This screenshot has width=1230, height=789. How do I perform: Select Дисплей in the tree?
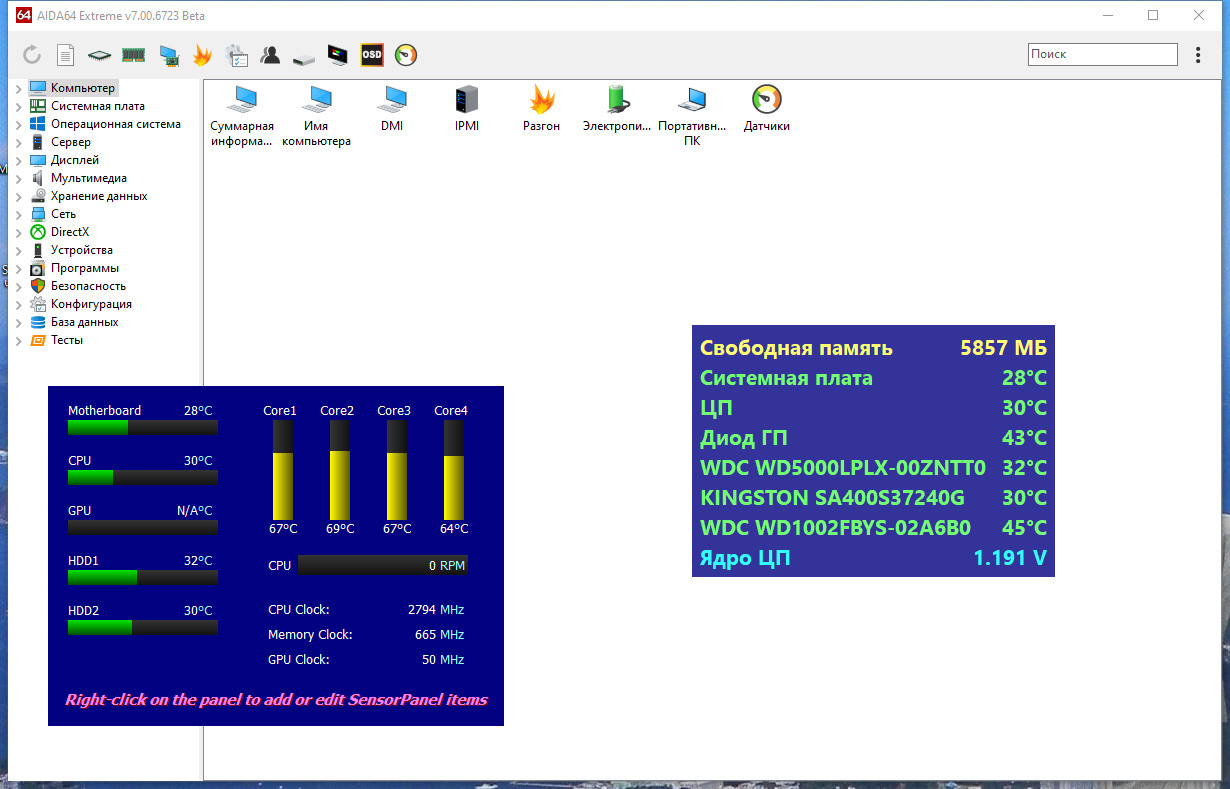click(75, 160)
